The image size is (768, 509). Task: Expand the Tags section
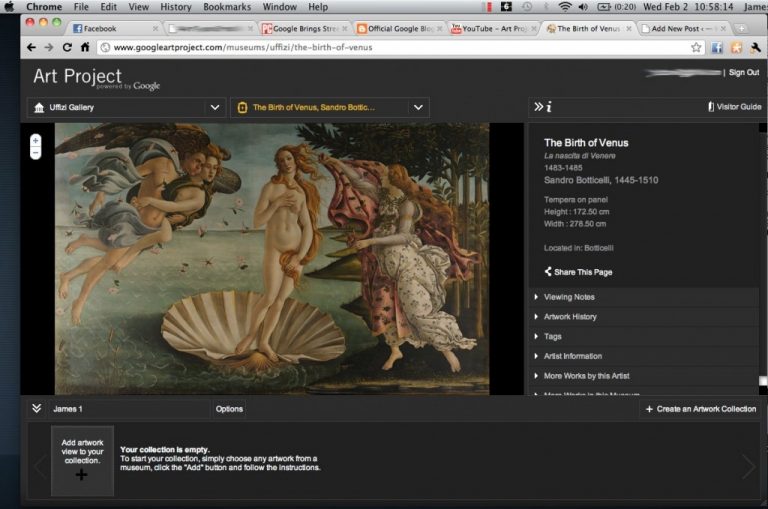(644, 336)
